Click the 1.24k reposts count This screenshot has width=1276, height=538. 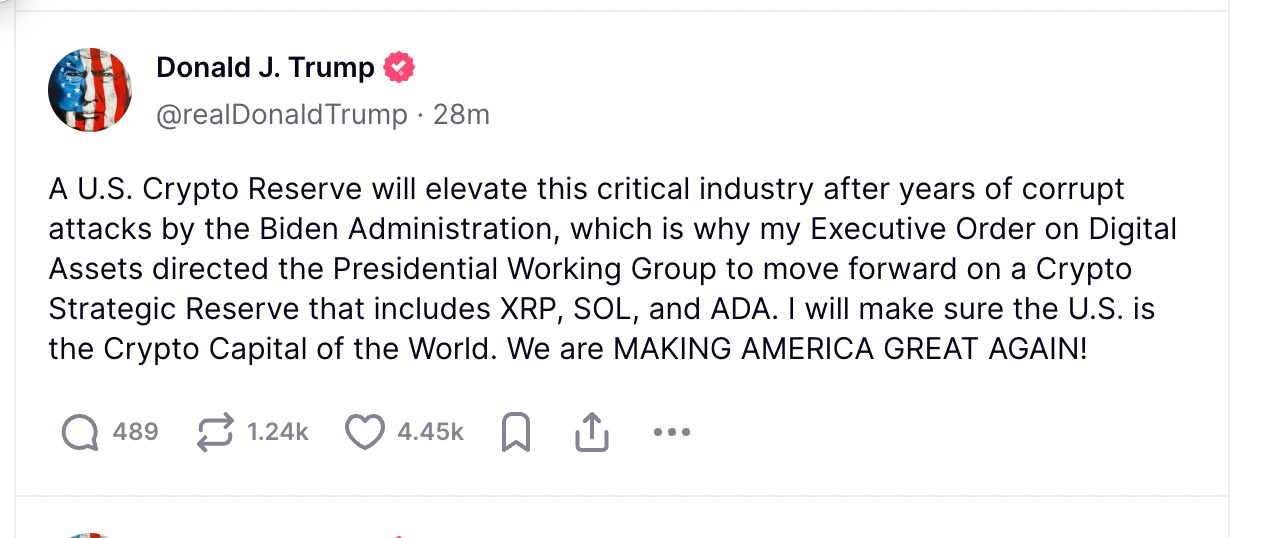tap(277, 432)
